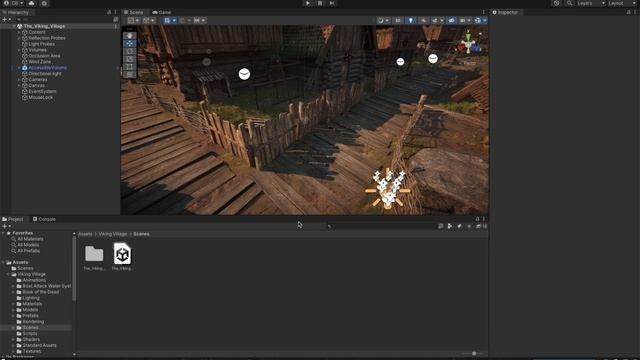The image size is (640, 360).
Task: Open the Hierarchy panel three-dot menu
Action: coord(116,12)
